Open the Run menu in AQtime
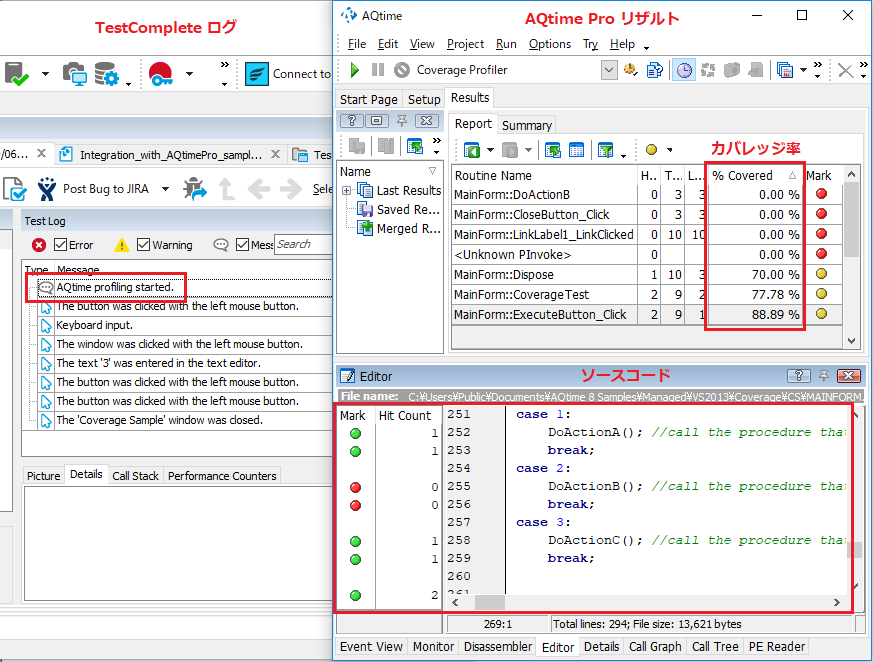This screenshot has width=873, height=662. (506, 44)
